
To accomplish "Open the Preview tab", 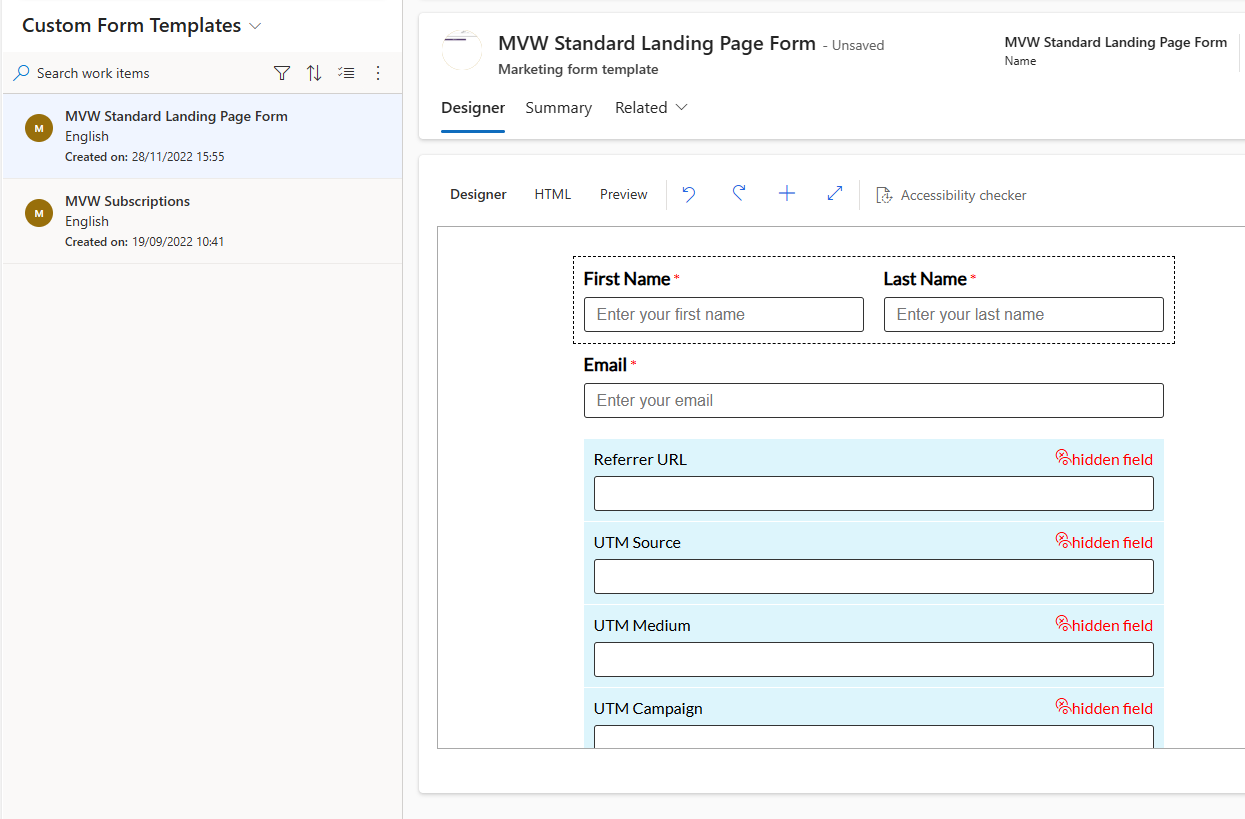I will pos(623,195).
